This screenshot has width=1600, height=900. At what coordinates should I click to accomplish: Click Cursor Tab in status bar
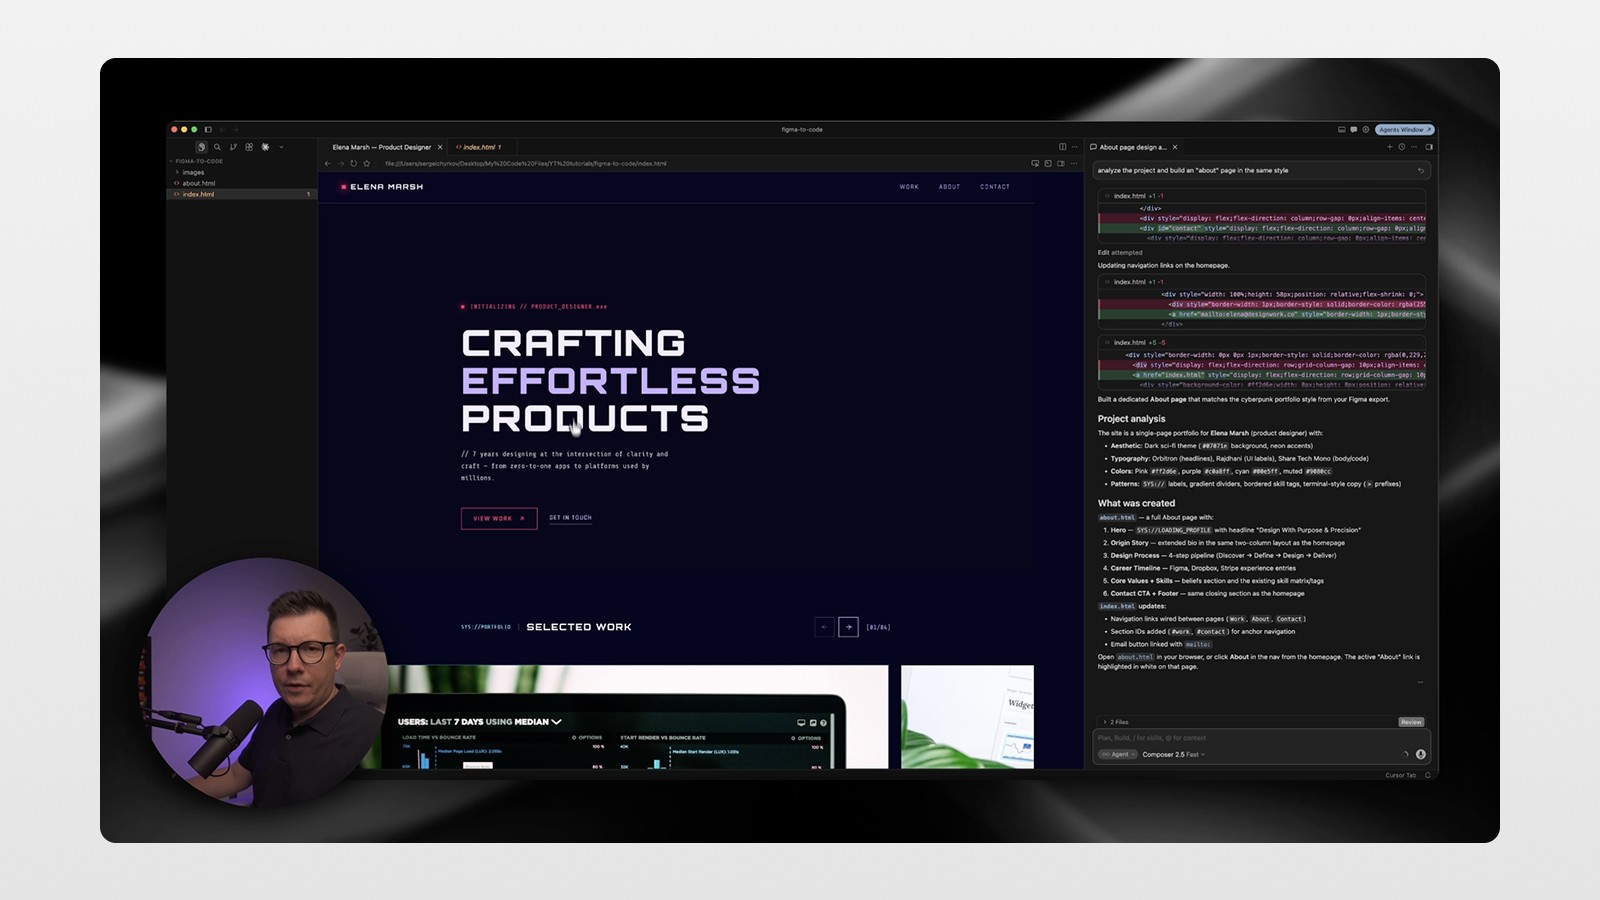1400,775
